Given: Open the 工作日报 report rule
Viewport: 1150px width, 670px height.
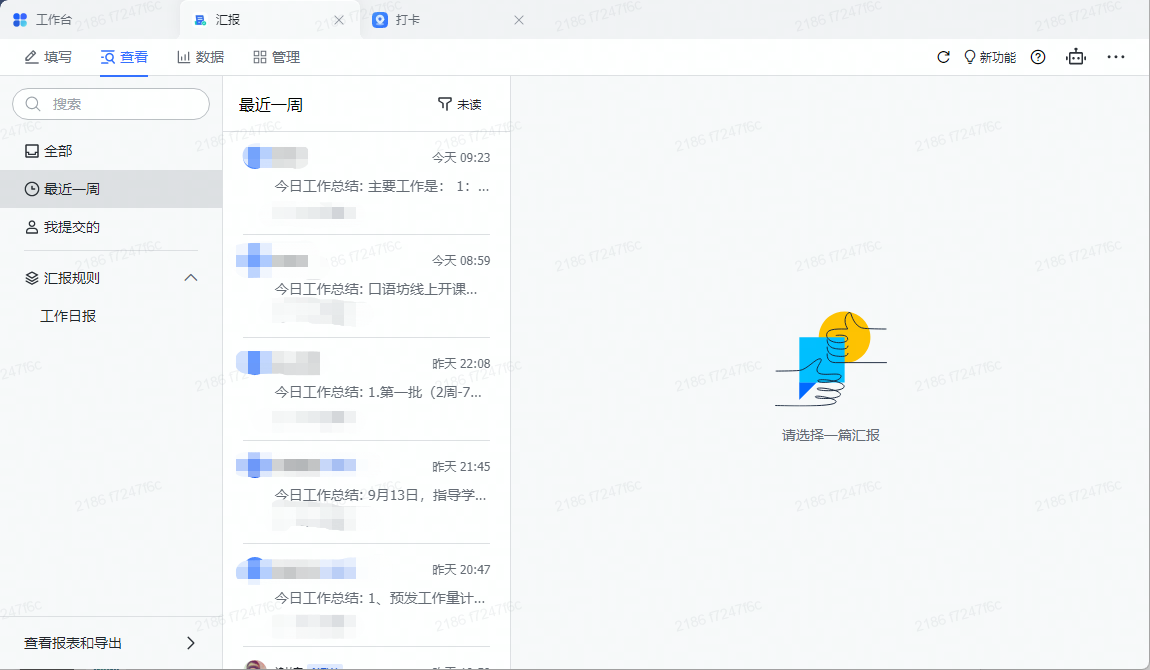Looking at the screenshot, I should coord(69,317).
